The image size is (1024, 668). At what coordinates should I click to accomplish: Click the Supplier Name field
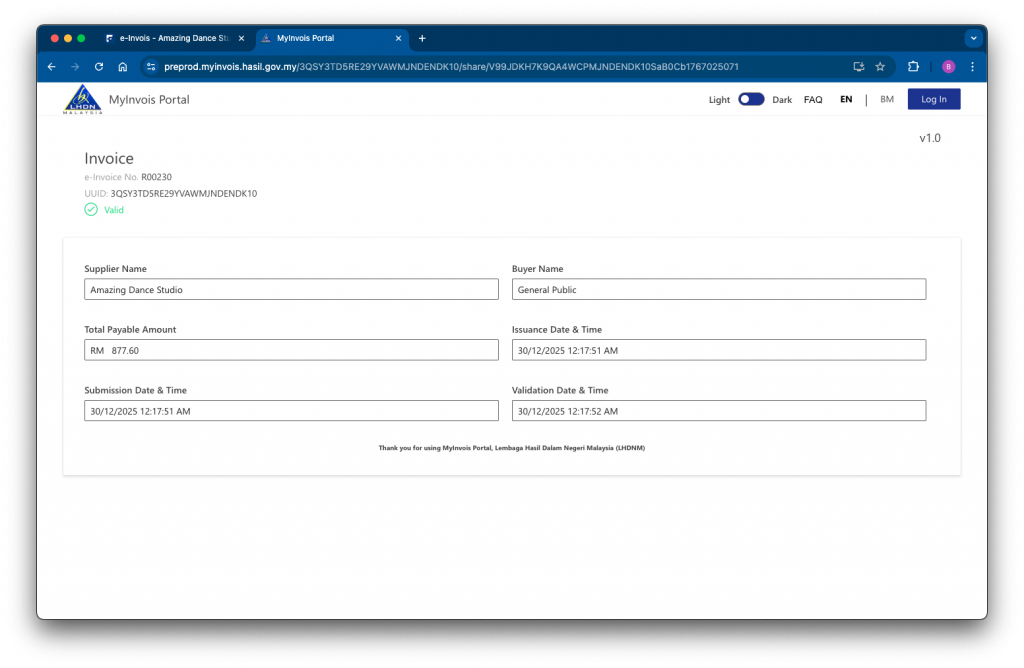(291, 289)
